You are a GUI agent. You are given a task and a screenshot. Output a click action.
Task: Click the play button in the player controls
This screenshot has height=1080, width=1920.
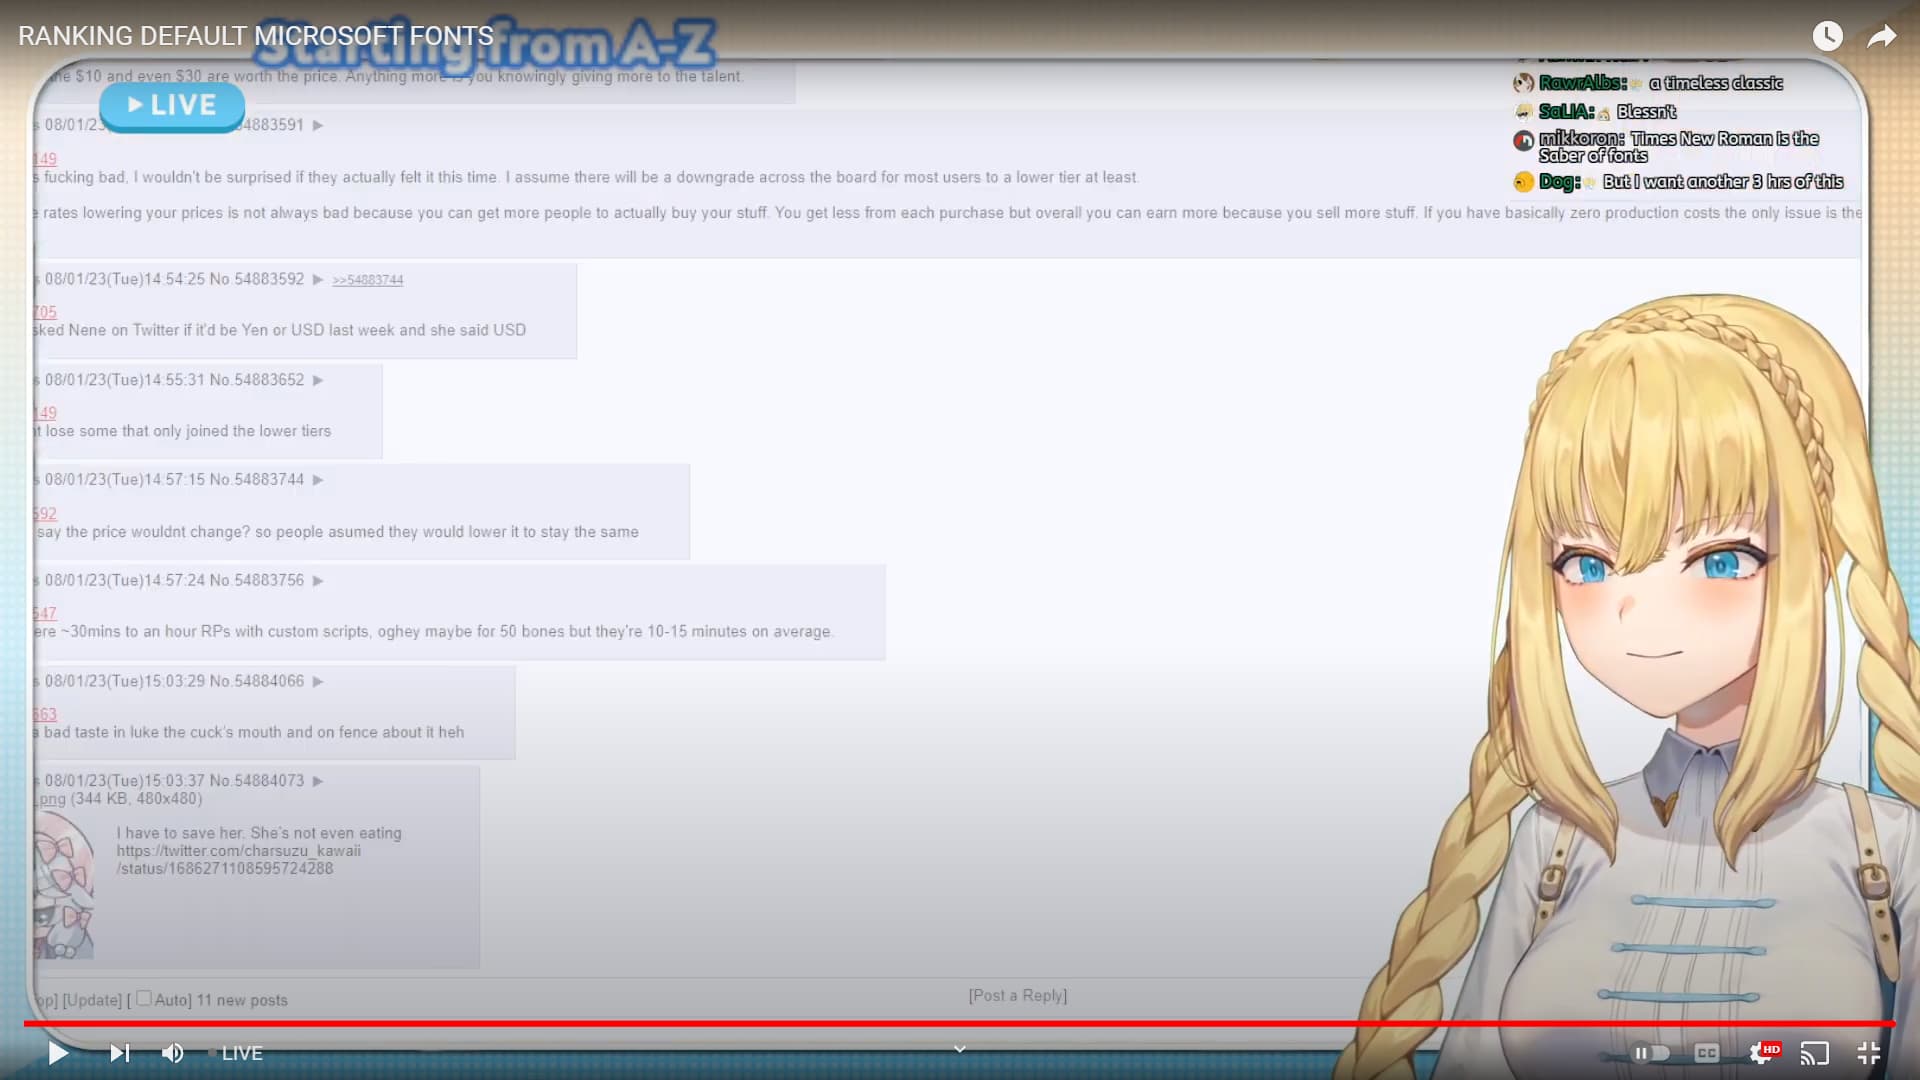click(x=58, y=1053)
